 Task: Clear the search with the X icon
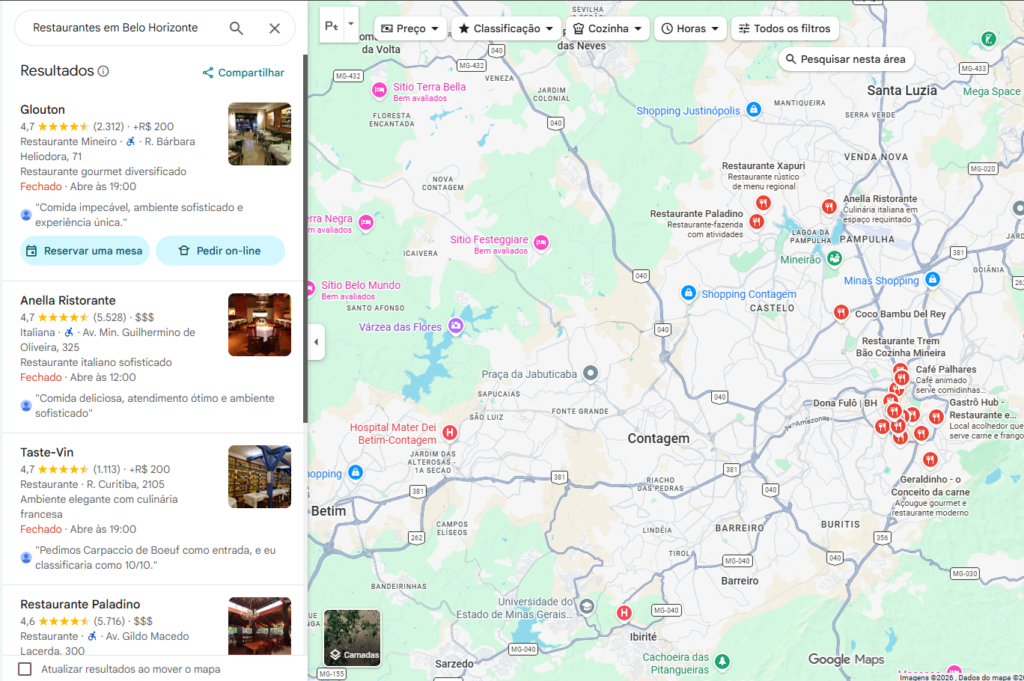click(x=275, y=29)
